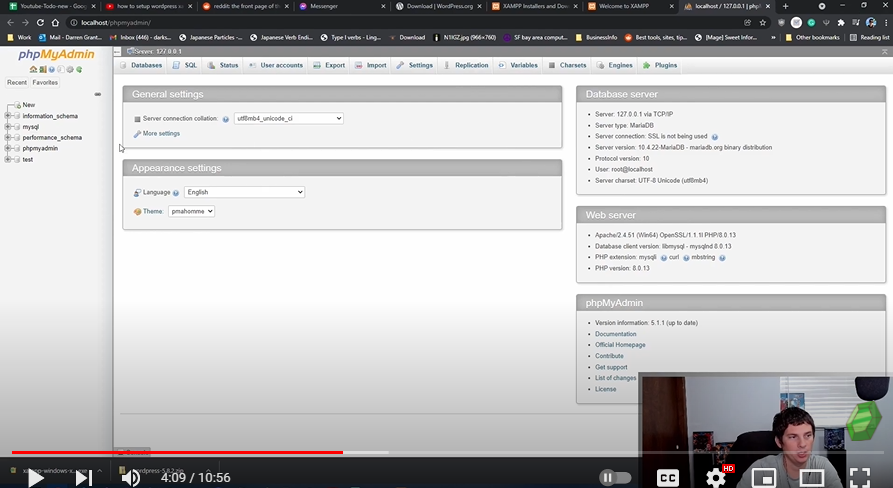
Task: Enter fullscreen mode
Action: pyautogui.click(x=859, y=477)
